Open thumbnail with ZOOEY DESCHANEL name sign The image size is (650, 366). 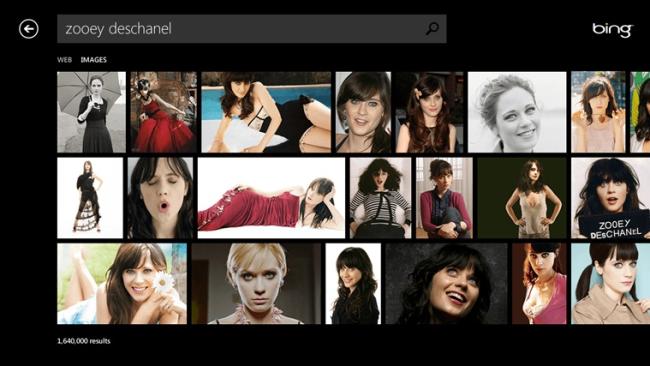[610, 198]
